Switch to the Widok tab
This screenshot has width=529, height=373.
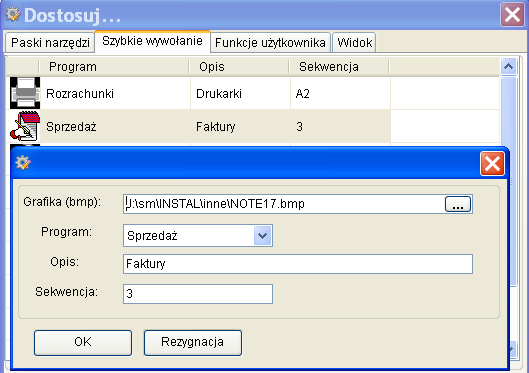tap(354, 42)
